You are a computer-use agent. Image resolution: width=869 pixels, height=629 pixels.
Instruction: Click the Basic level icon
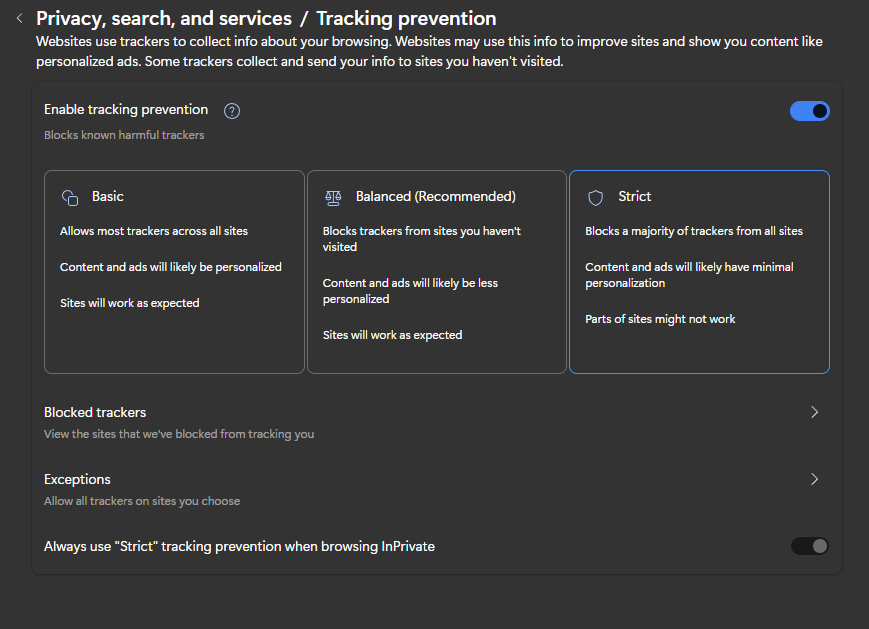[70, 198]
